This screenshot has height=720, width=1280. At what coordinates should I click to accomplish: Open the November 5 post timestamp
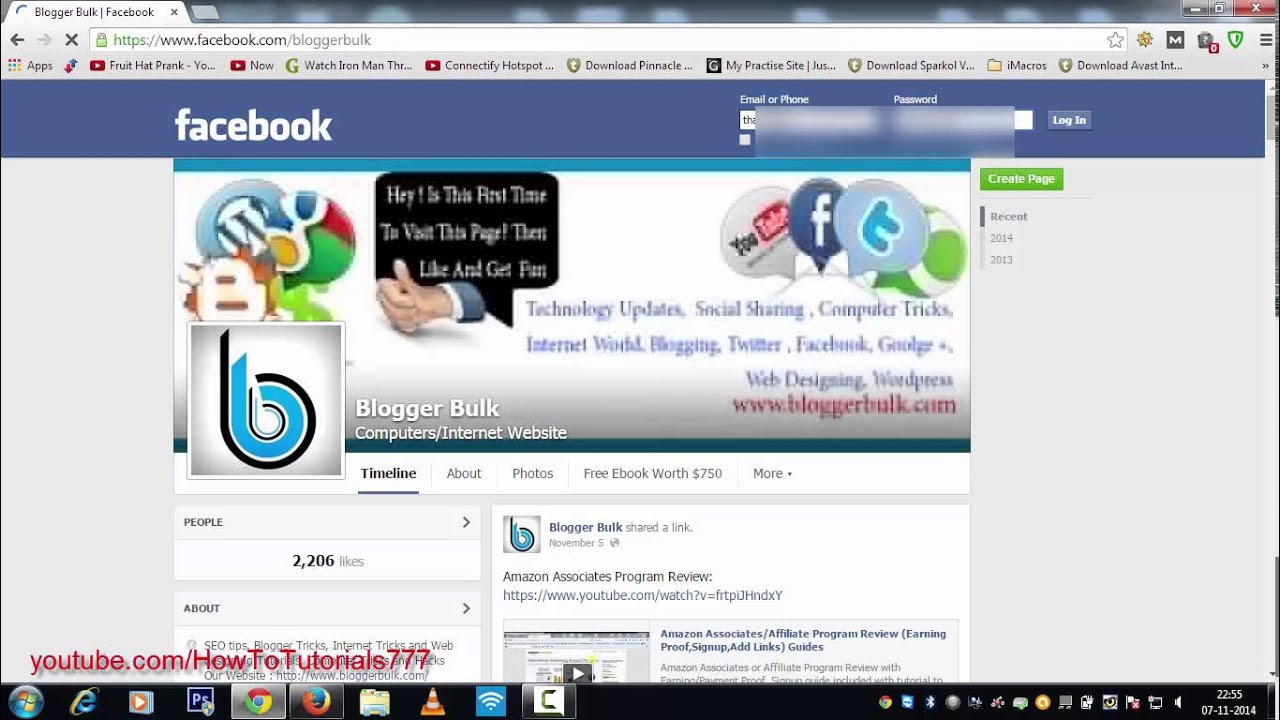(576, 543)
